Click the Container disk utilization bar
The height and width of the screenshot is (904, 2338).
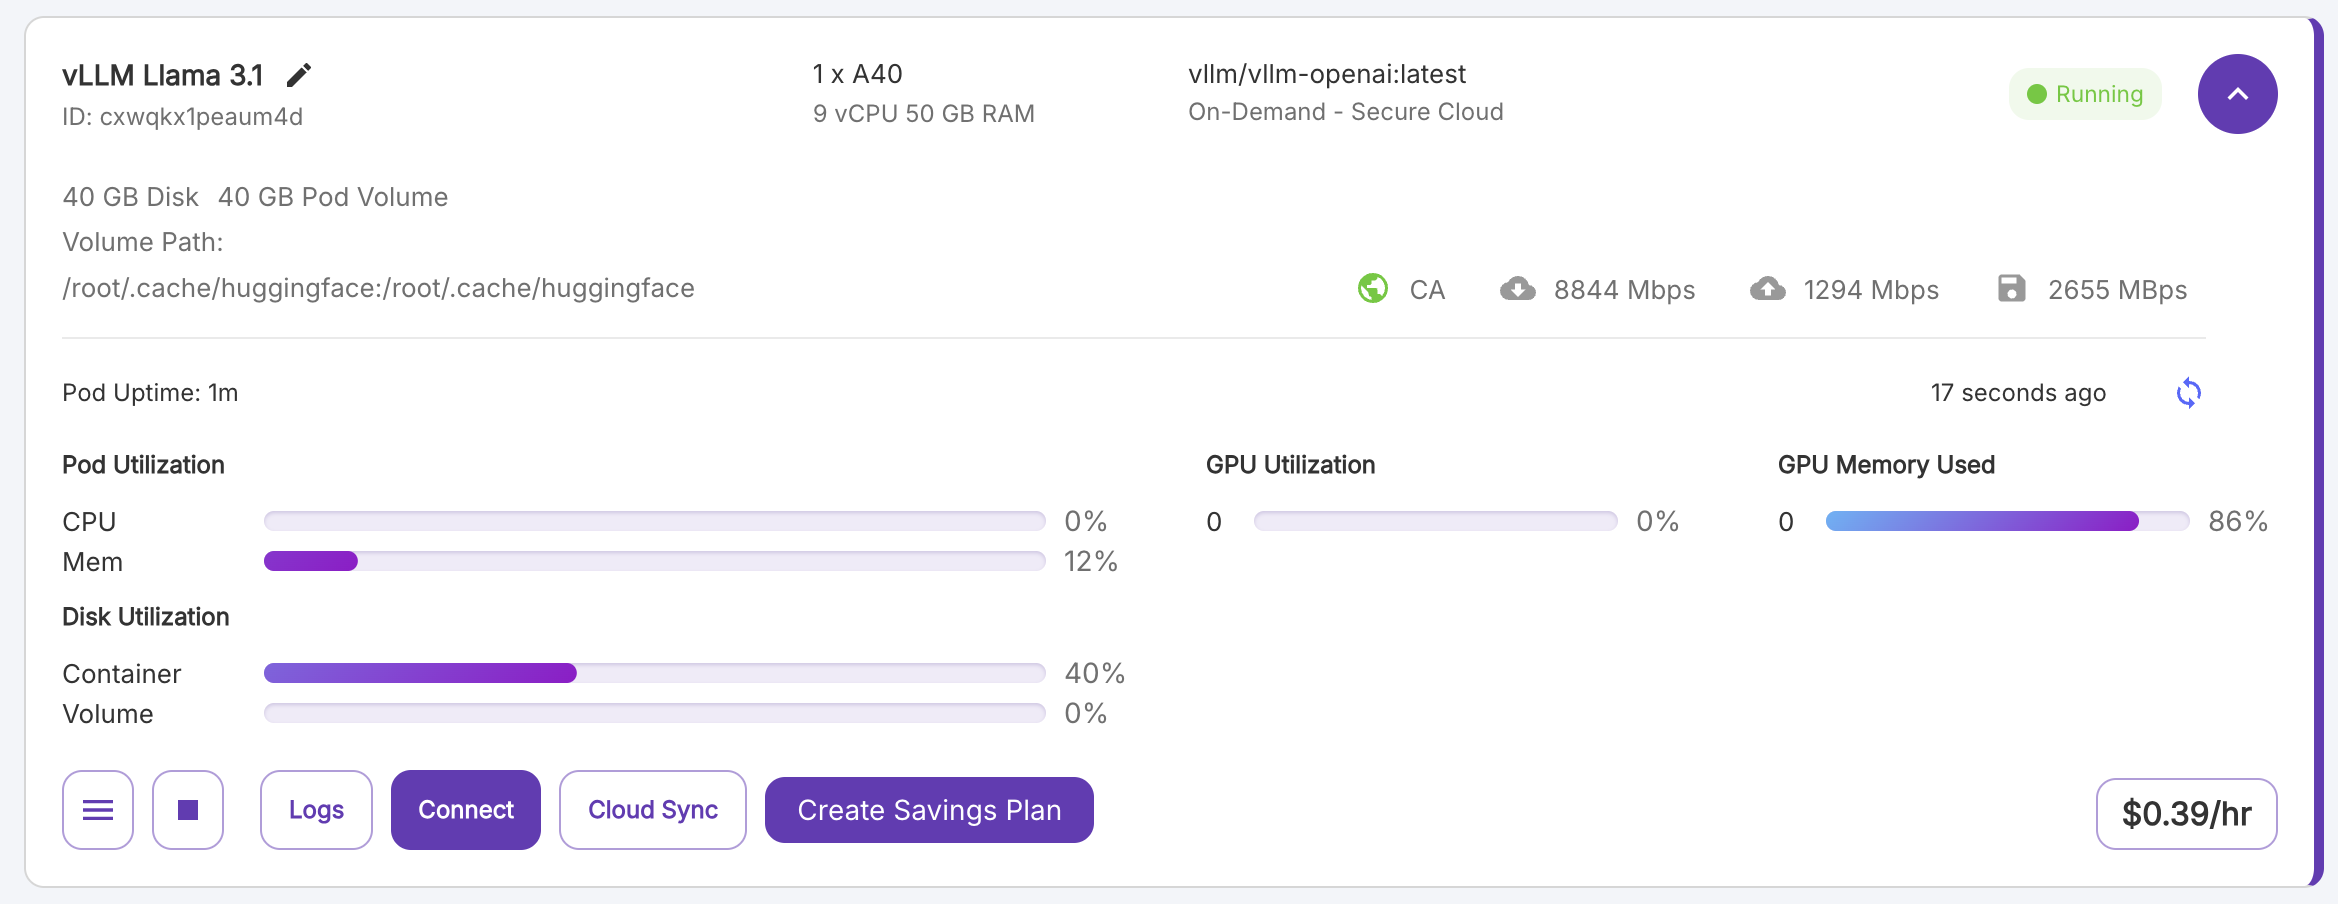(x=654, y=673)
